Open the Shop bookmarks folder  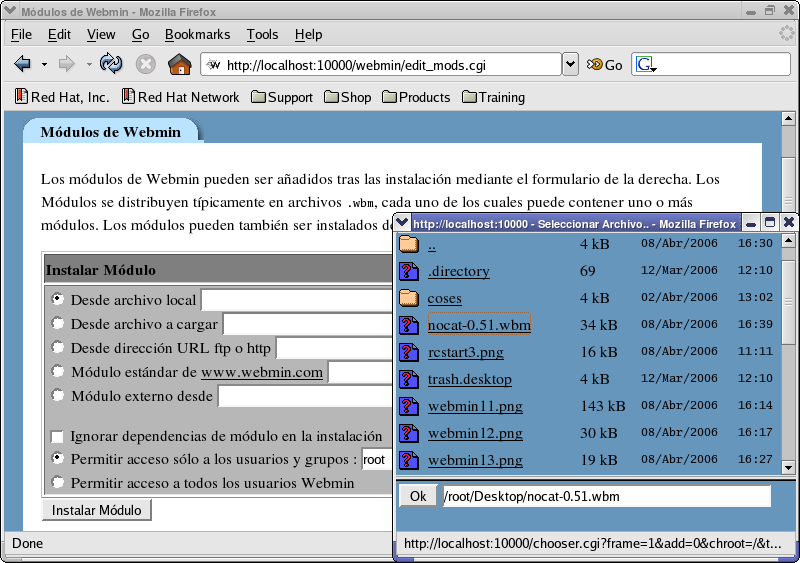point(348,97)
